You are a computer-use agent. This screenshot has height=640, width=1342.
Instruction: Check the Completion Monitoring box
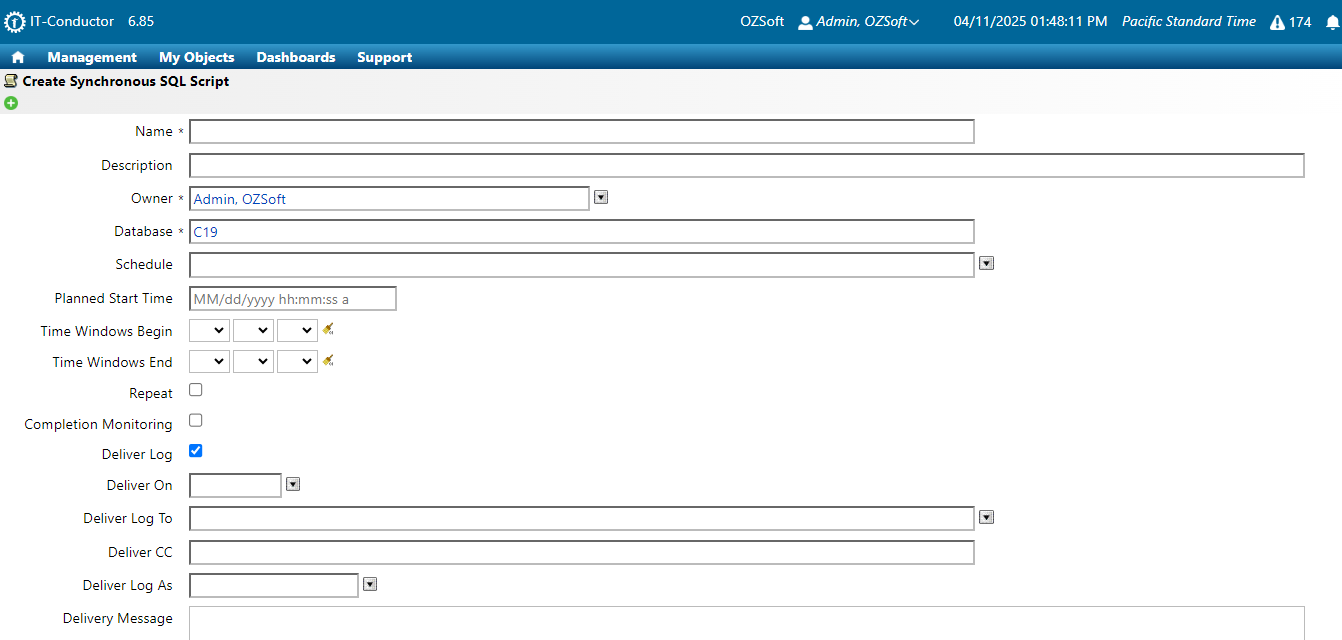(x=196, y=420)
